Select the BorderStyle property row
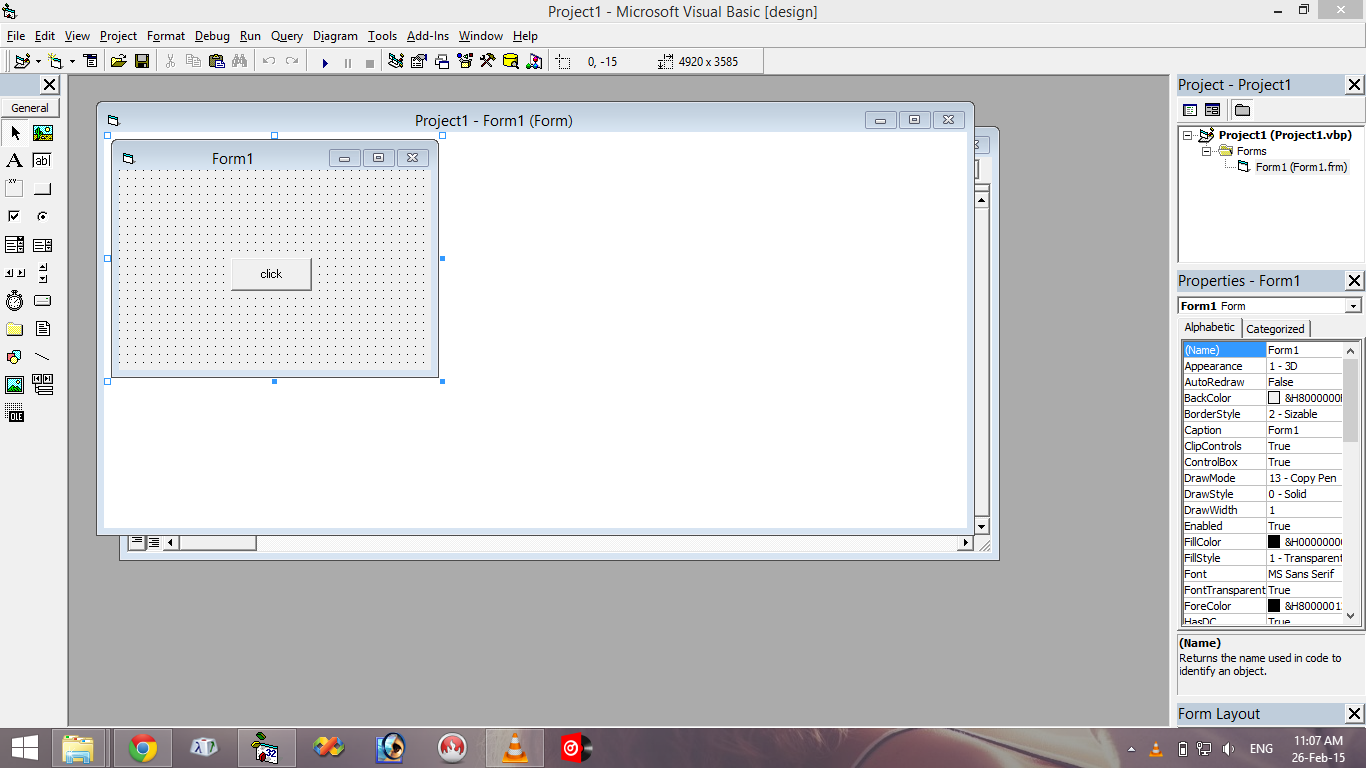The image size is (1366, 768). [1262, 414]
